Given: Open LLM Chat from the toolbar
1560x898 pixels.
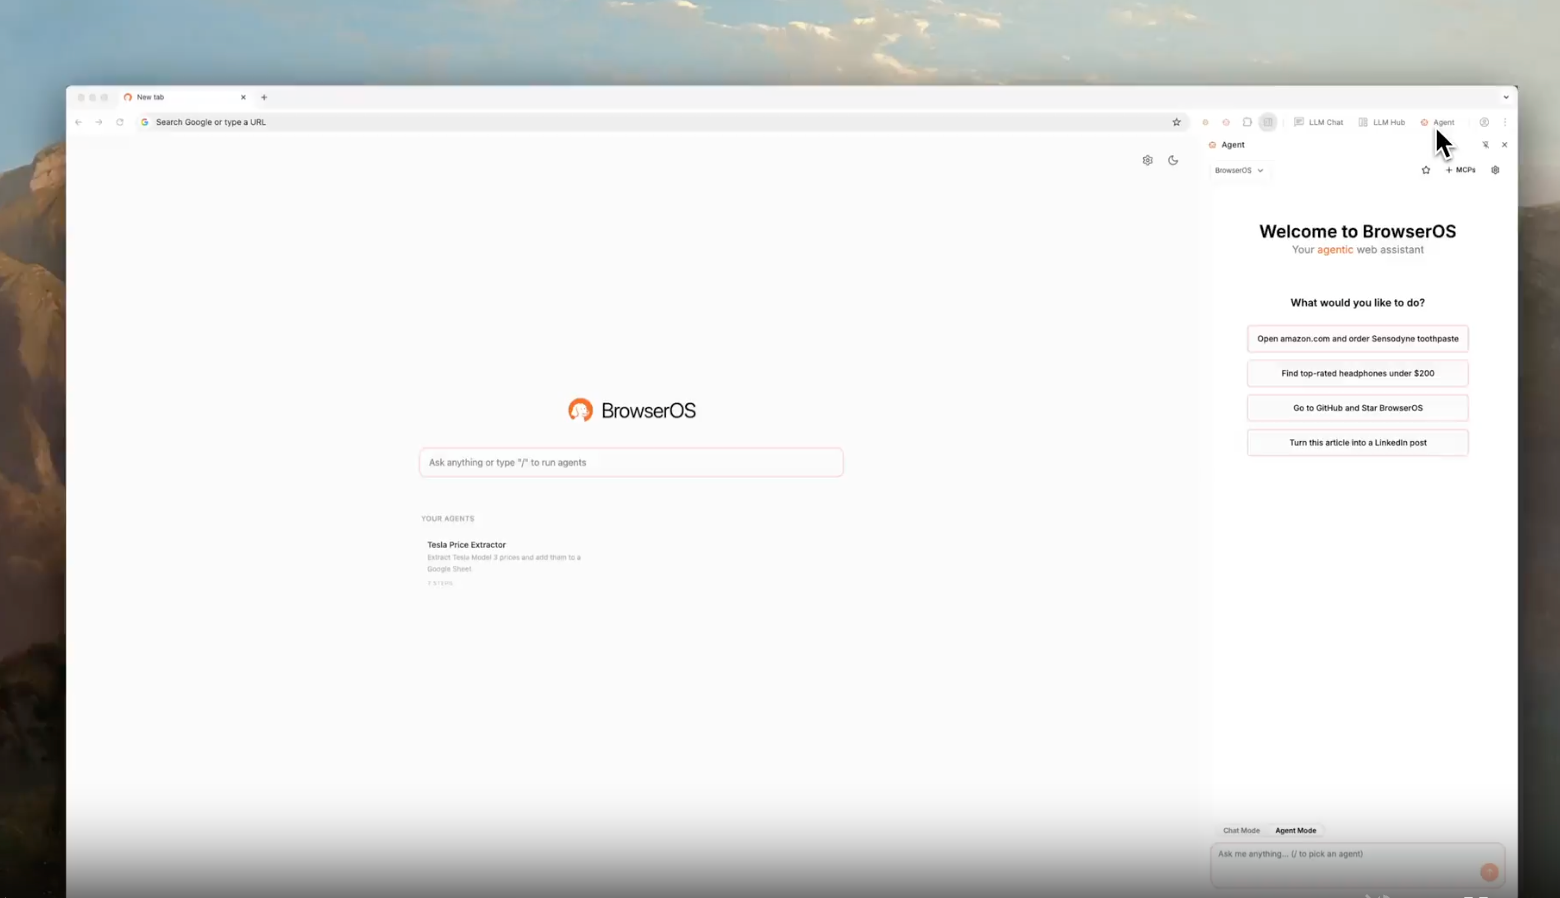Looking at the screenshot, I should (x=1318, y=122).
